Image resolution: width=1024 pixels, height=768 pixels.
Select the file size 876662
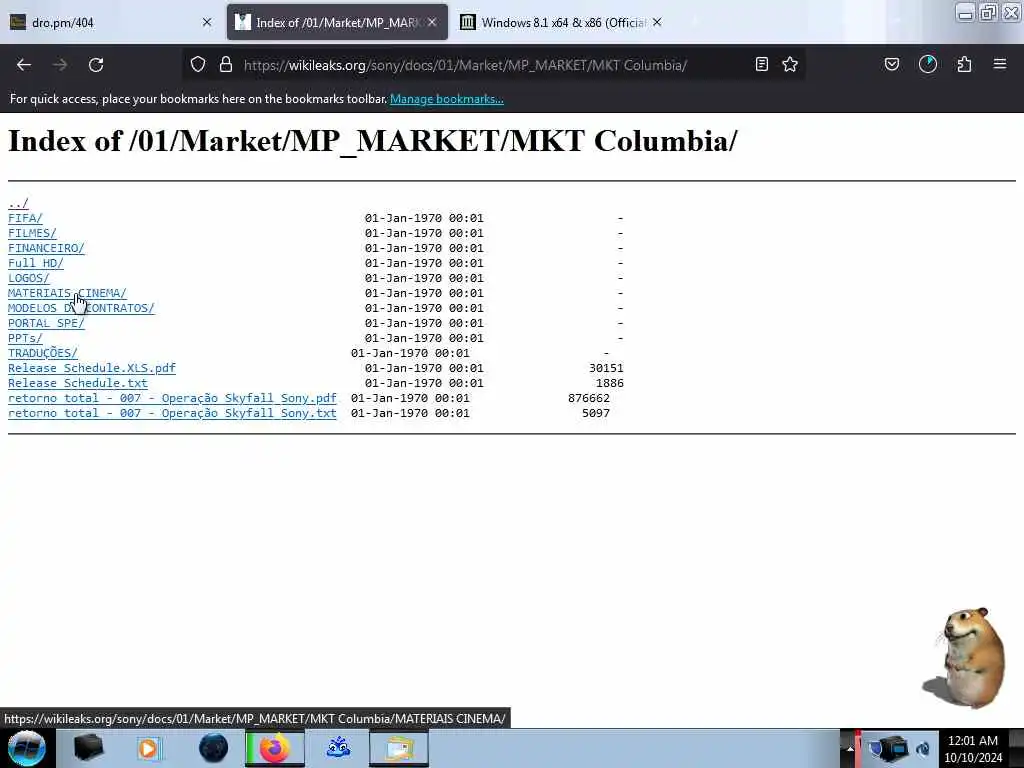[588, 398]
